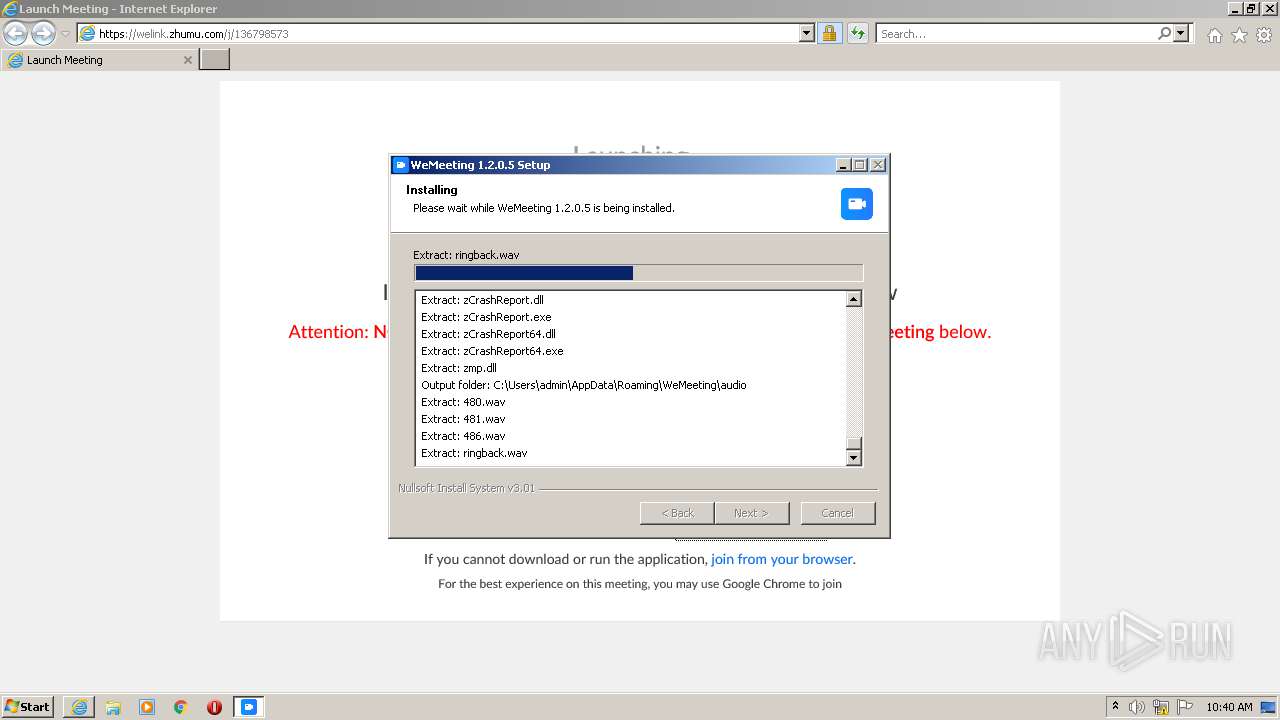This screenshot has width=1280, height=720.
Task: Go to the IE Home page icon
Action: 1214,35
